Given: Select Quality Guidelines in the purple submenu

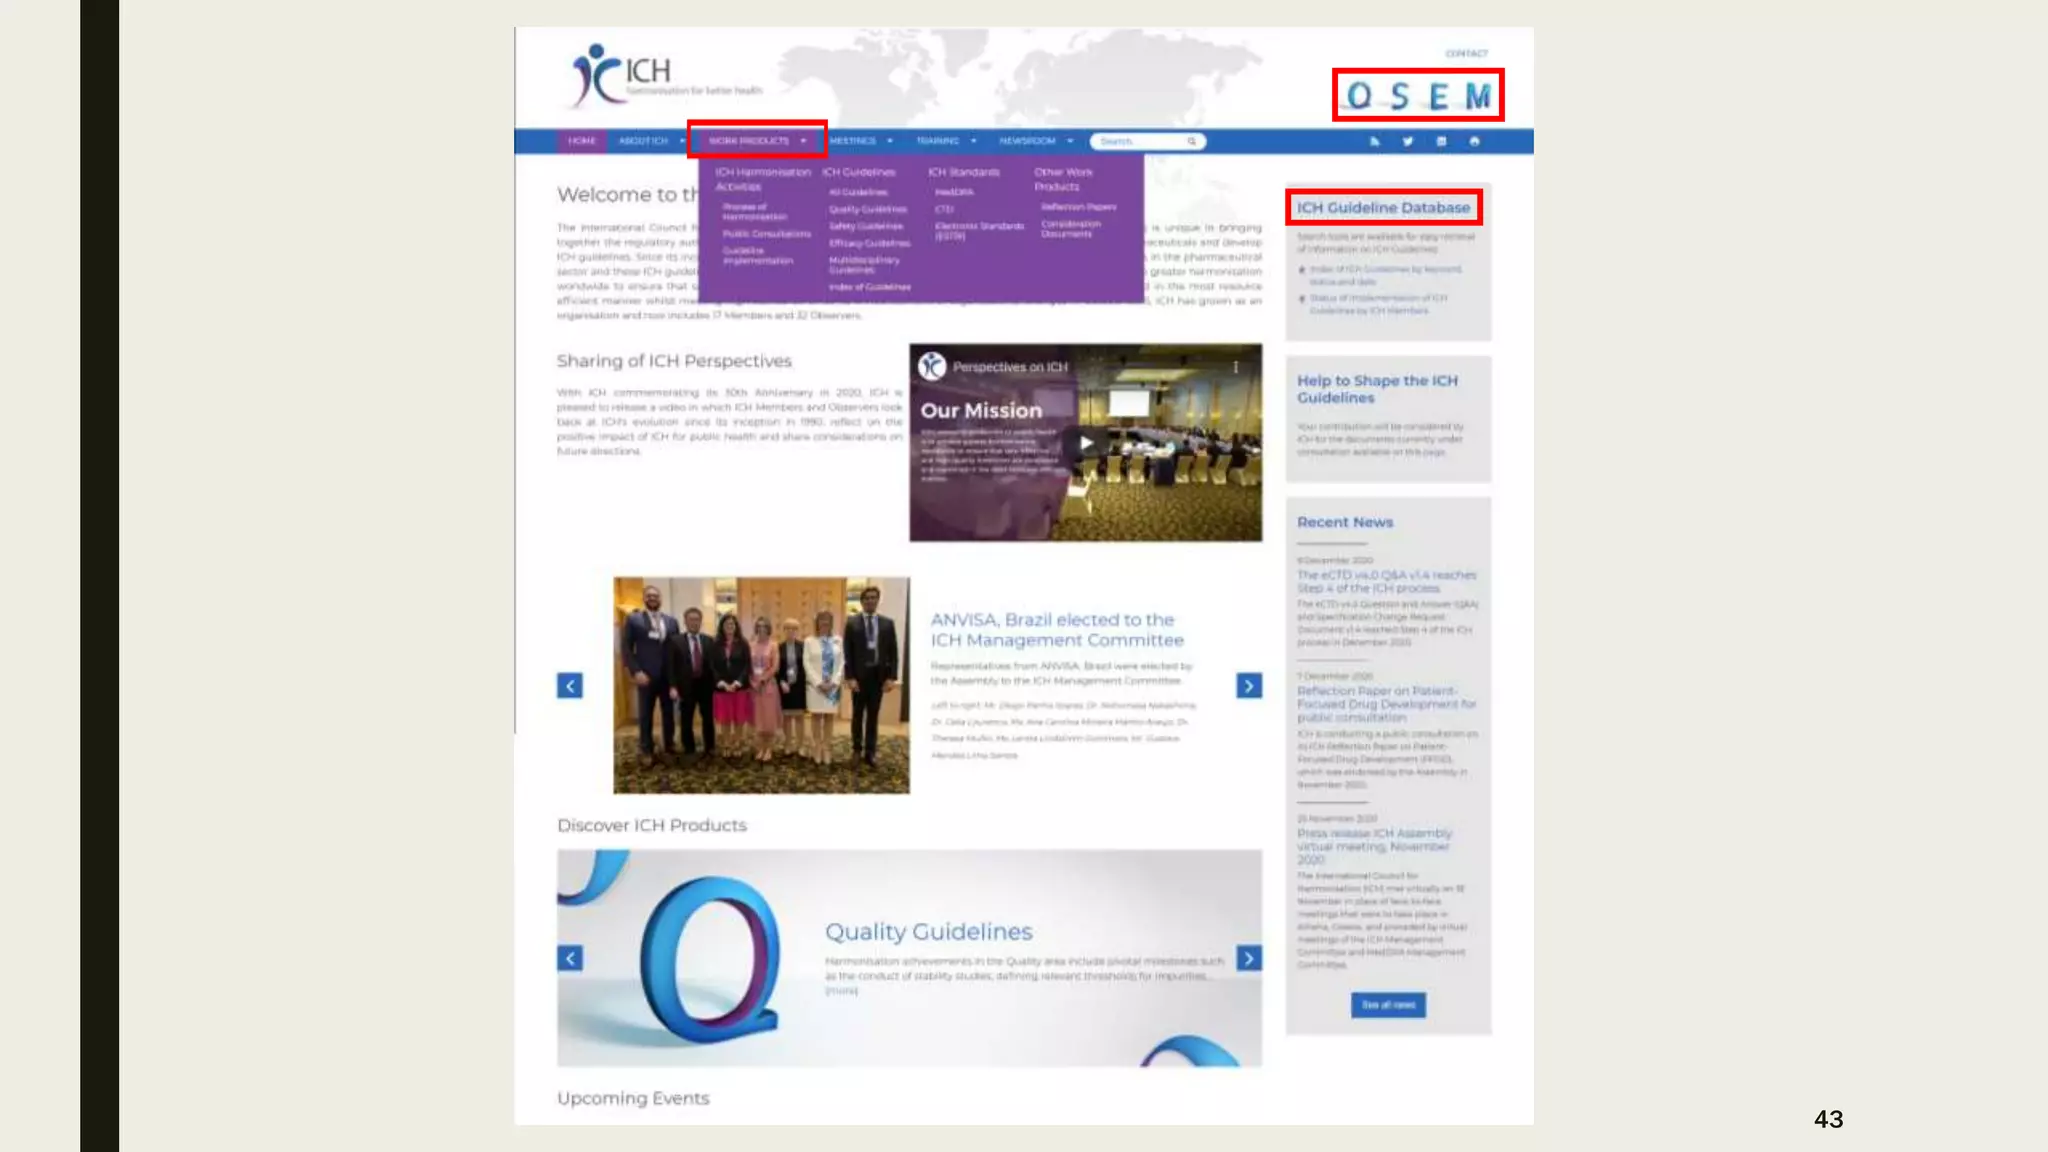Looking at the screenshot, I should pyautogui.click(x=867, y=209).
